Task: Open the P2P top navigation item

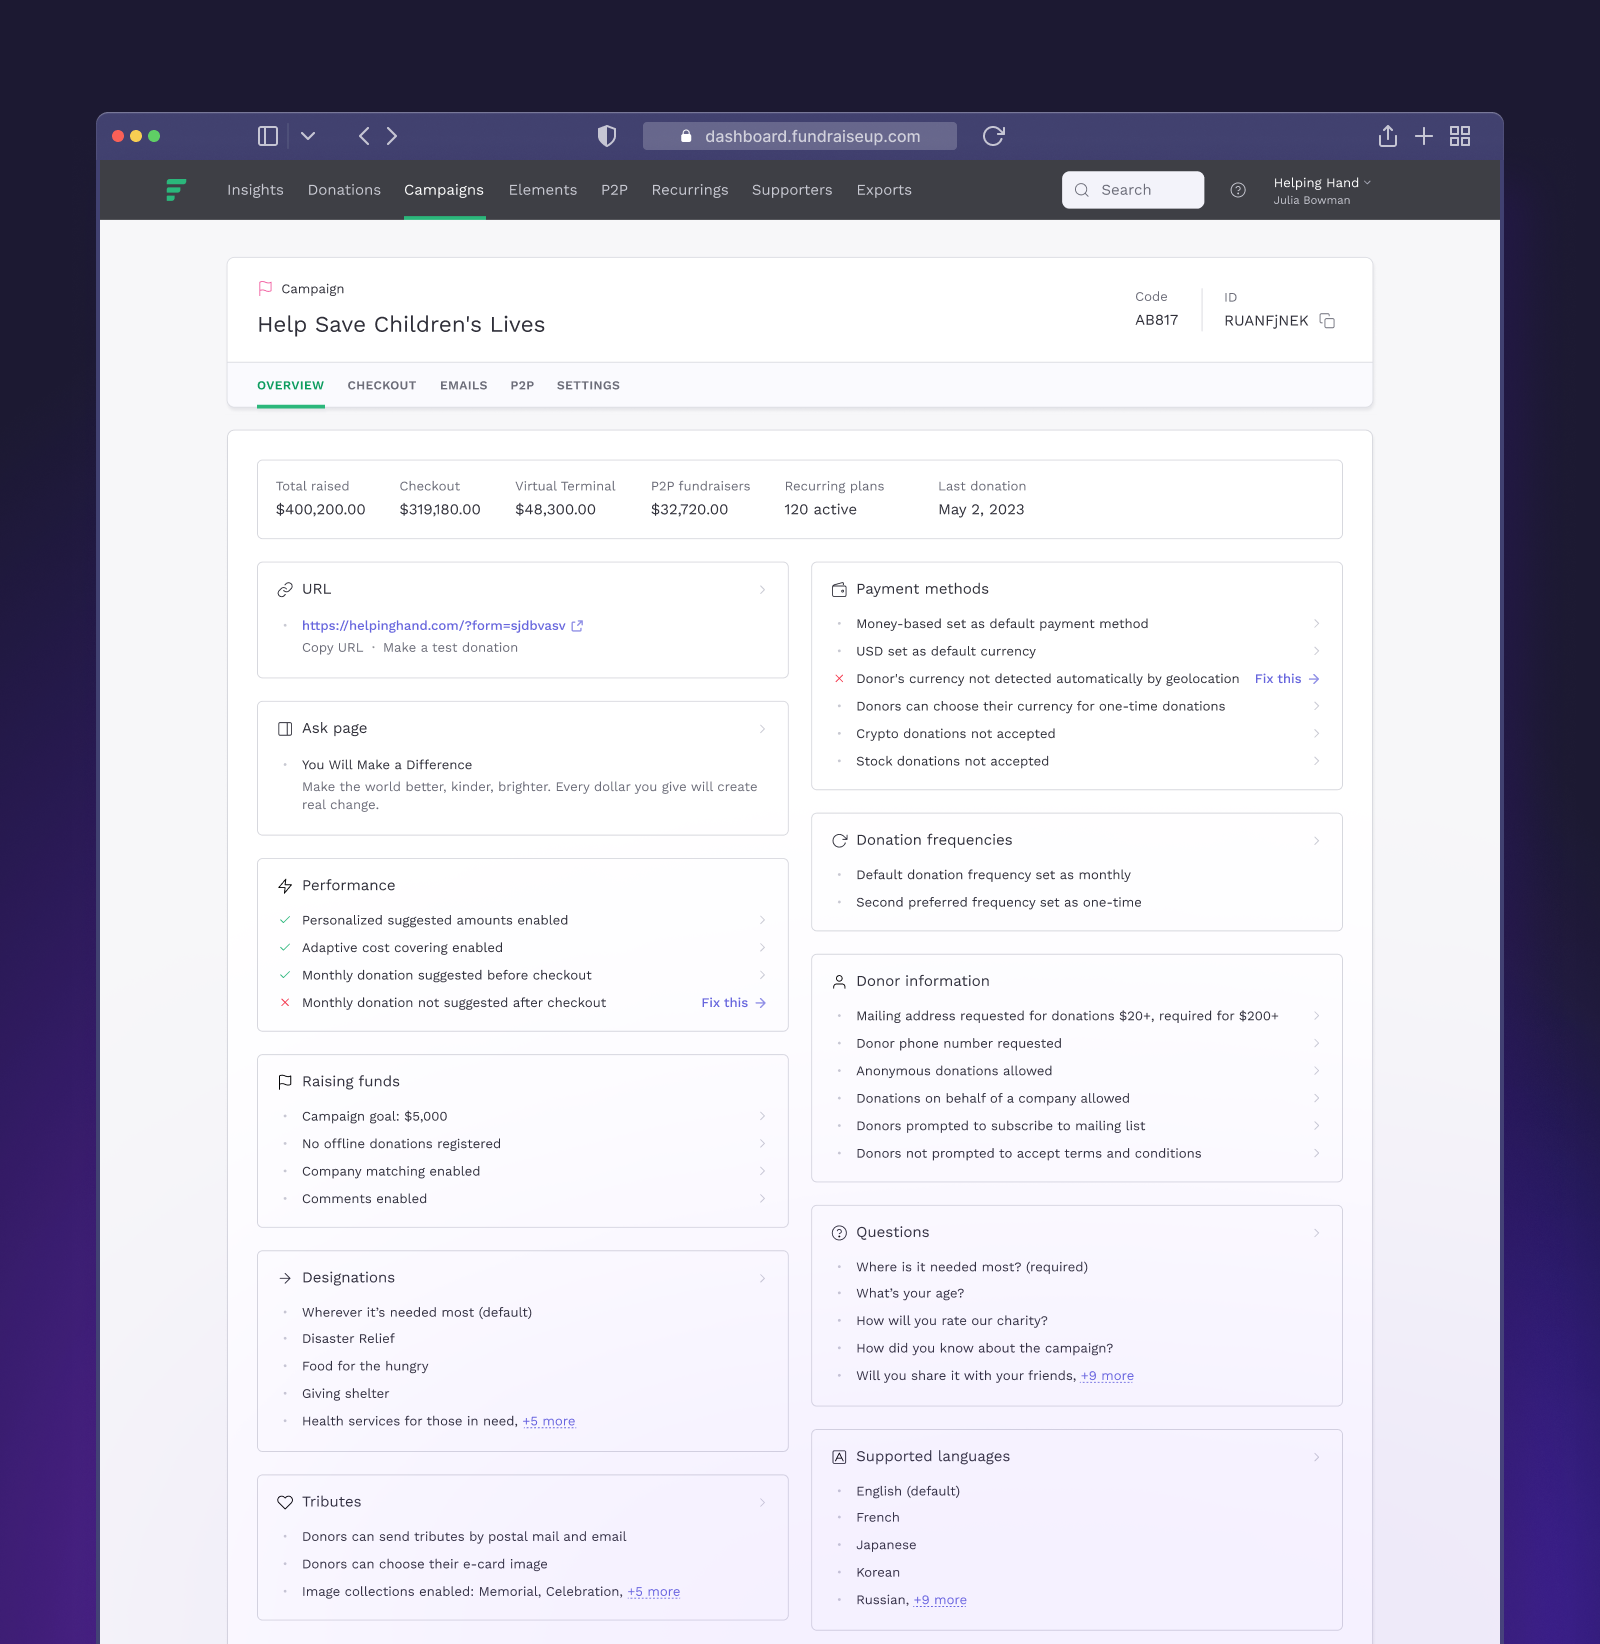Action: tap(614, 190)
